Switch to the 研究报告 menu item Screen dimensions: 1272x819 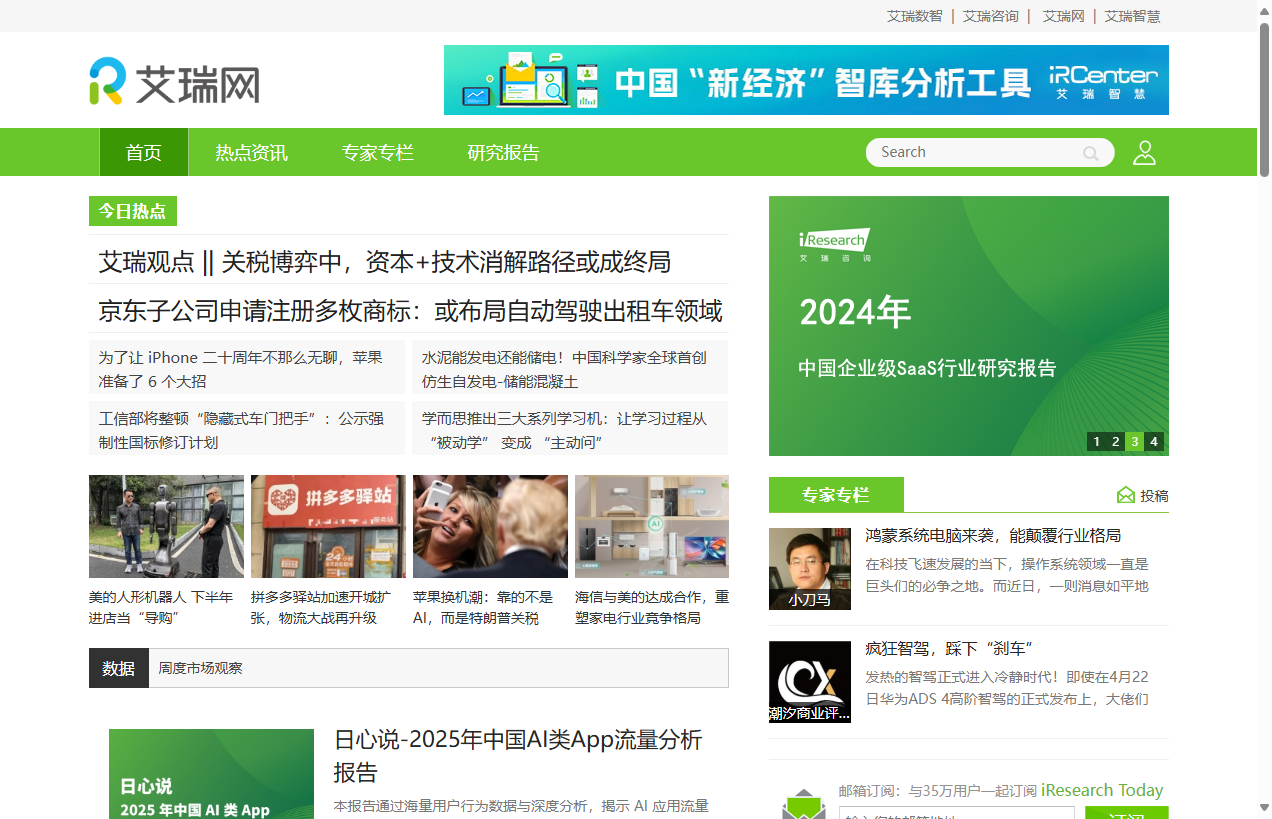point(503,152)
